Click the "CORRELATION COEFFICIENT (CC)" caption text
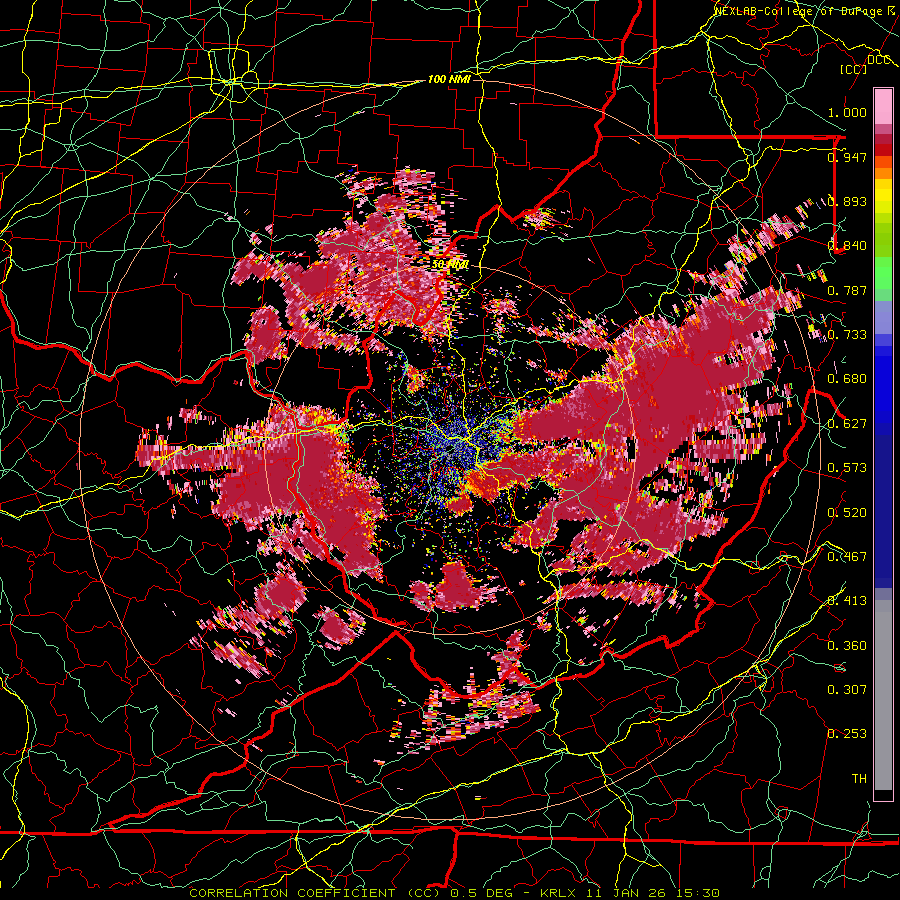Viewport: 900px width, 900px height. [315, 893]
